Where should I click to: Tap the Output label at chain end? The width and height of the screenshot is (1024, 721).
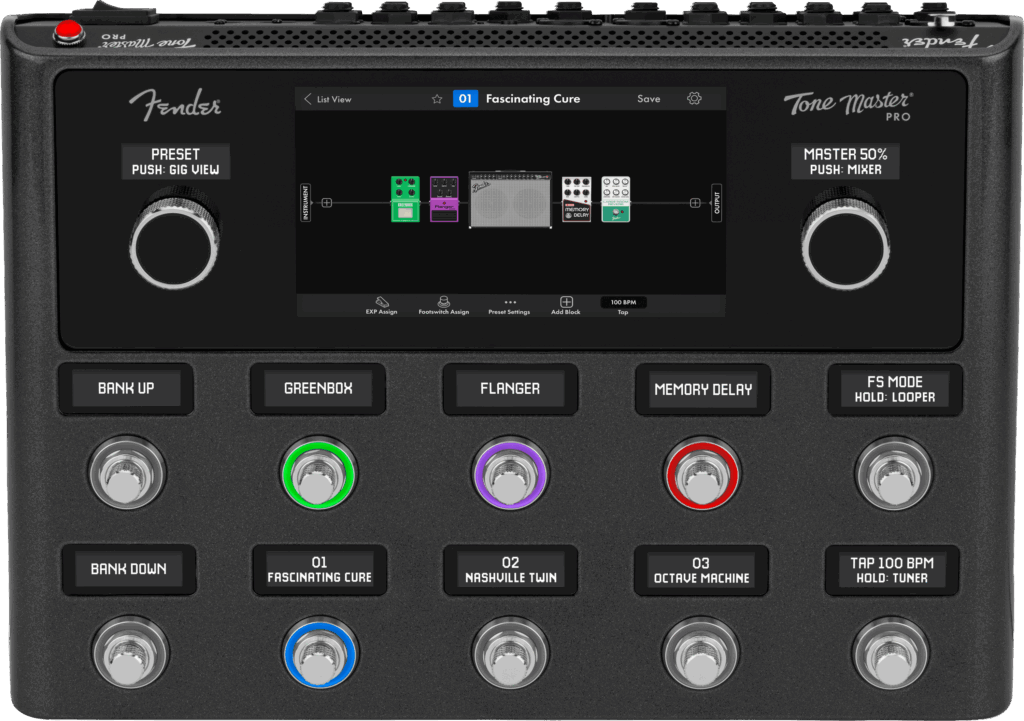(x=716, y=203)
